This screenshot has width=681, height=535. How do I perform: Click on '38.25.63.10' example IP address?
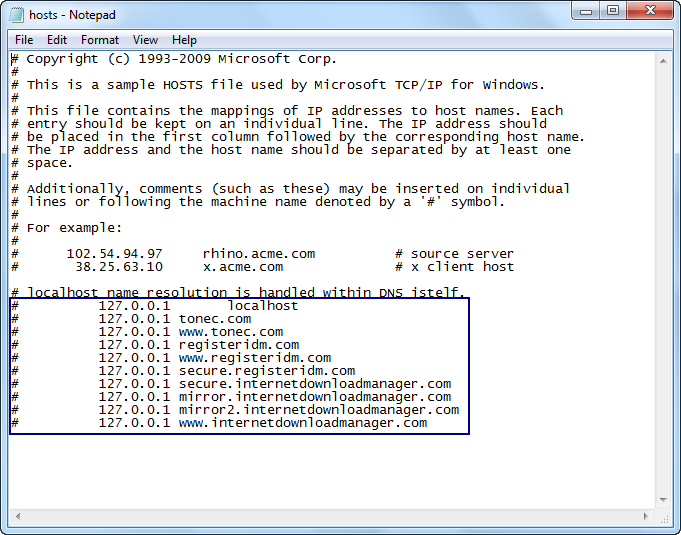[x=119, y=267]
